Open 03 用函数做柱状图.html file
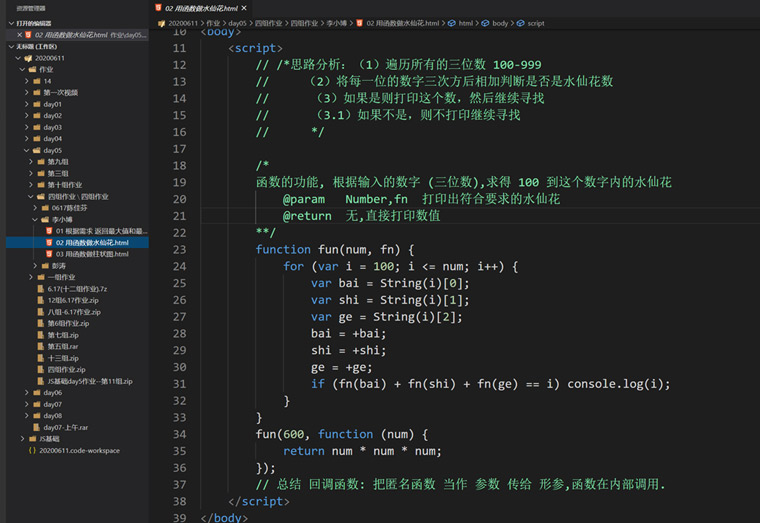The width and height of the screenshot is (760, 523). 92,254
